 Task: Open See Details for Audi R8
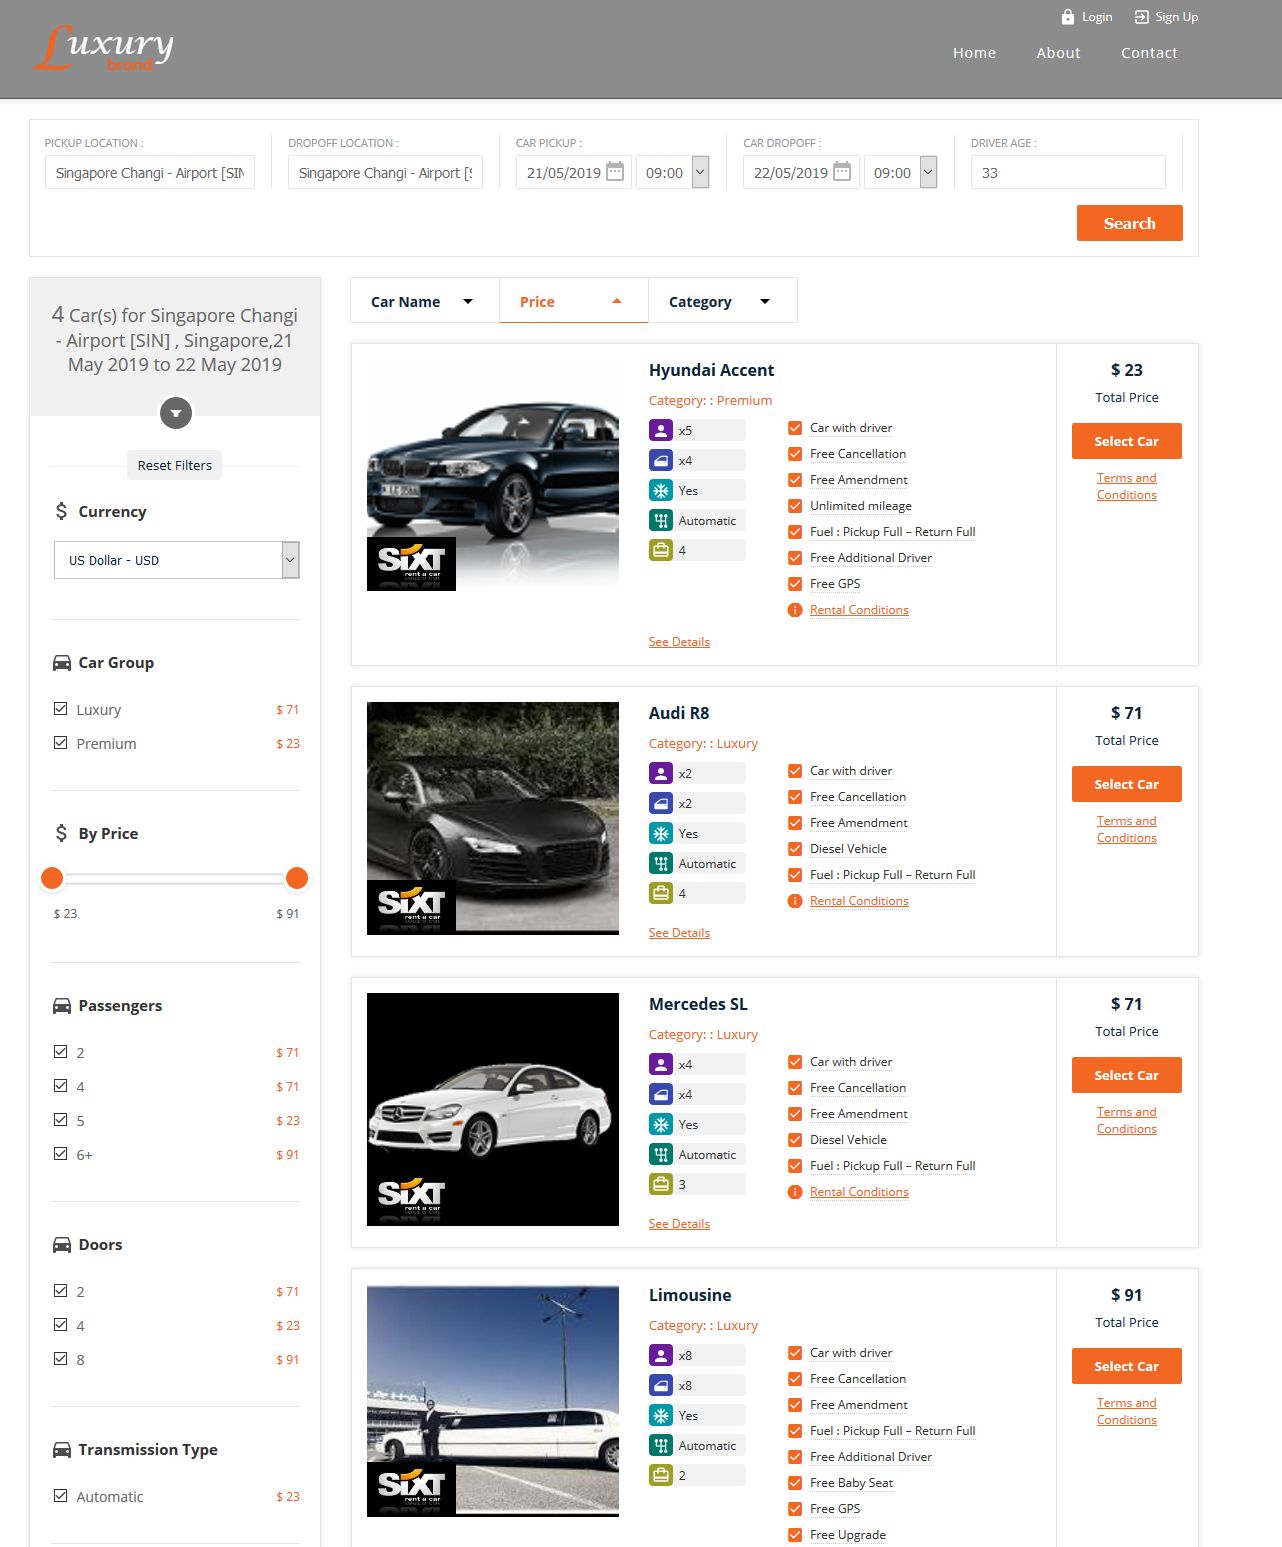pos(679,933)
